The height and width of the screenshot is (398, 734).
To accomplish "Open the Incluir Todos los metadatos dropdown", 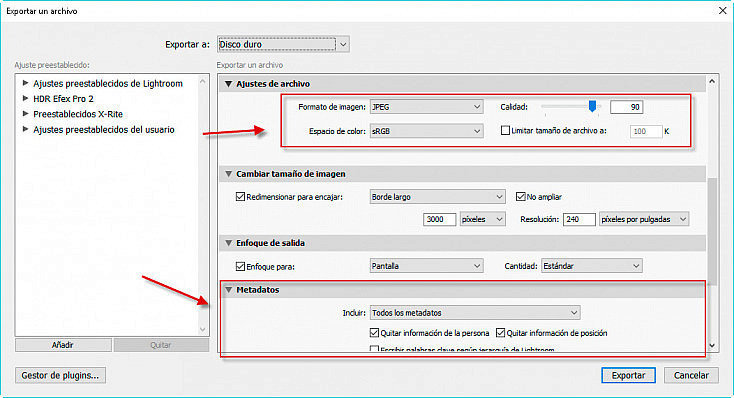I will (x=475, y=312).
